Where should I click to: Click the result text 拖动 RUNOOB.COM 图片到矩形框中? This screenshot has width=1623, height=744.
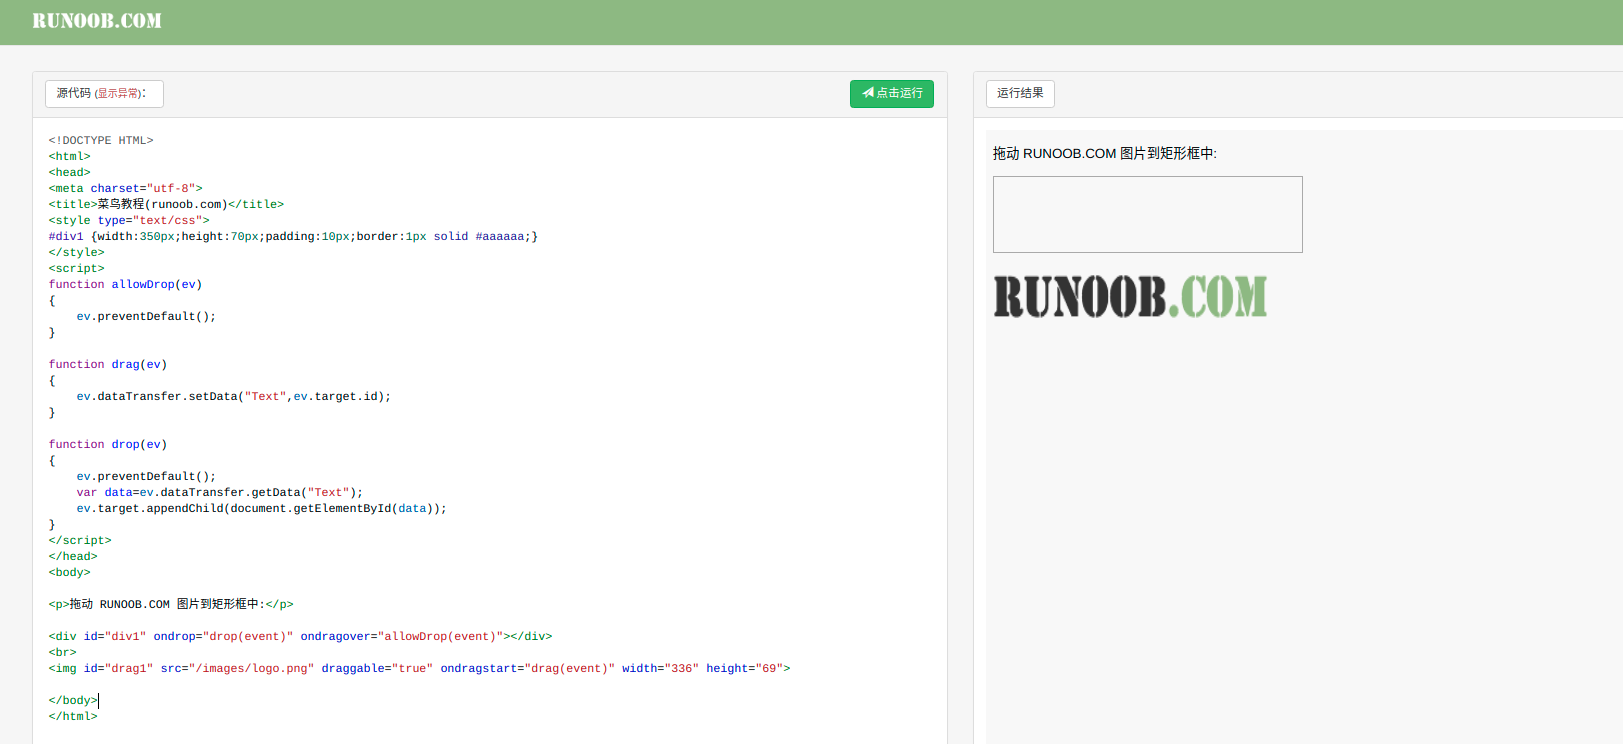click(1105, 153)
